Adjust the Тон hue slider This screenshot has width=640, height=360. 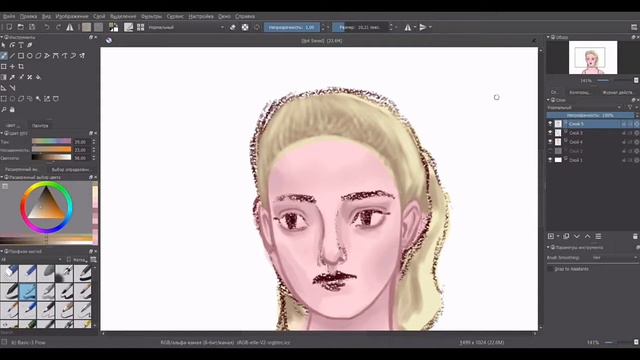[51, 142]
